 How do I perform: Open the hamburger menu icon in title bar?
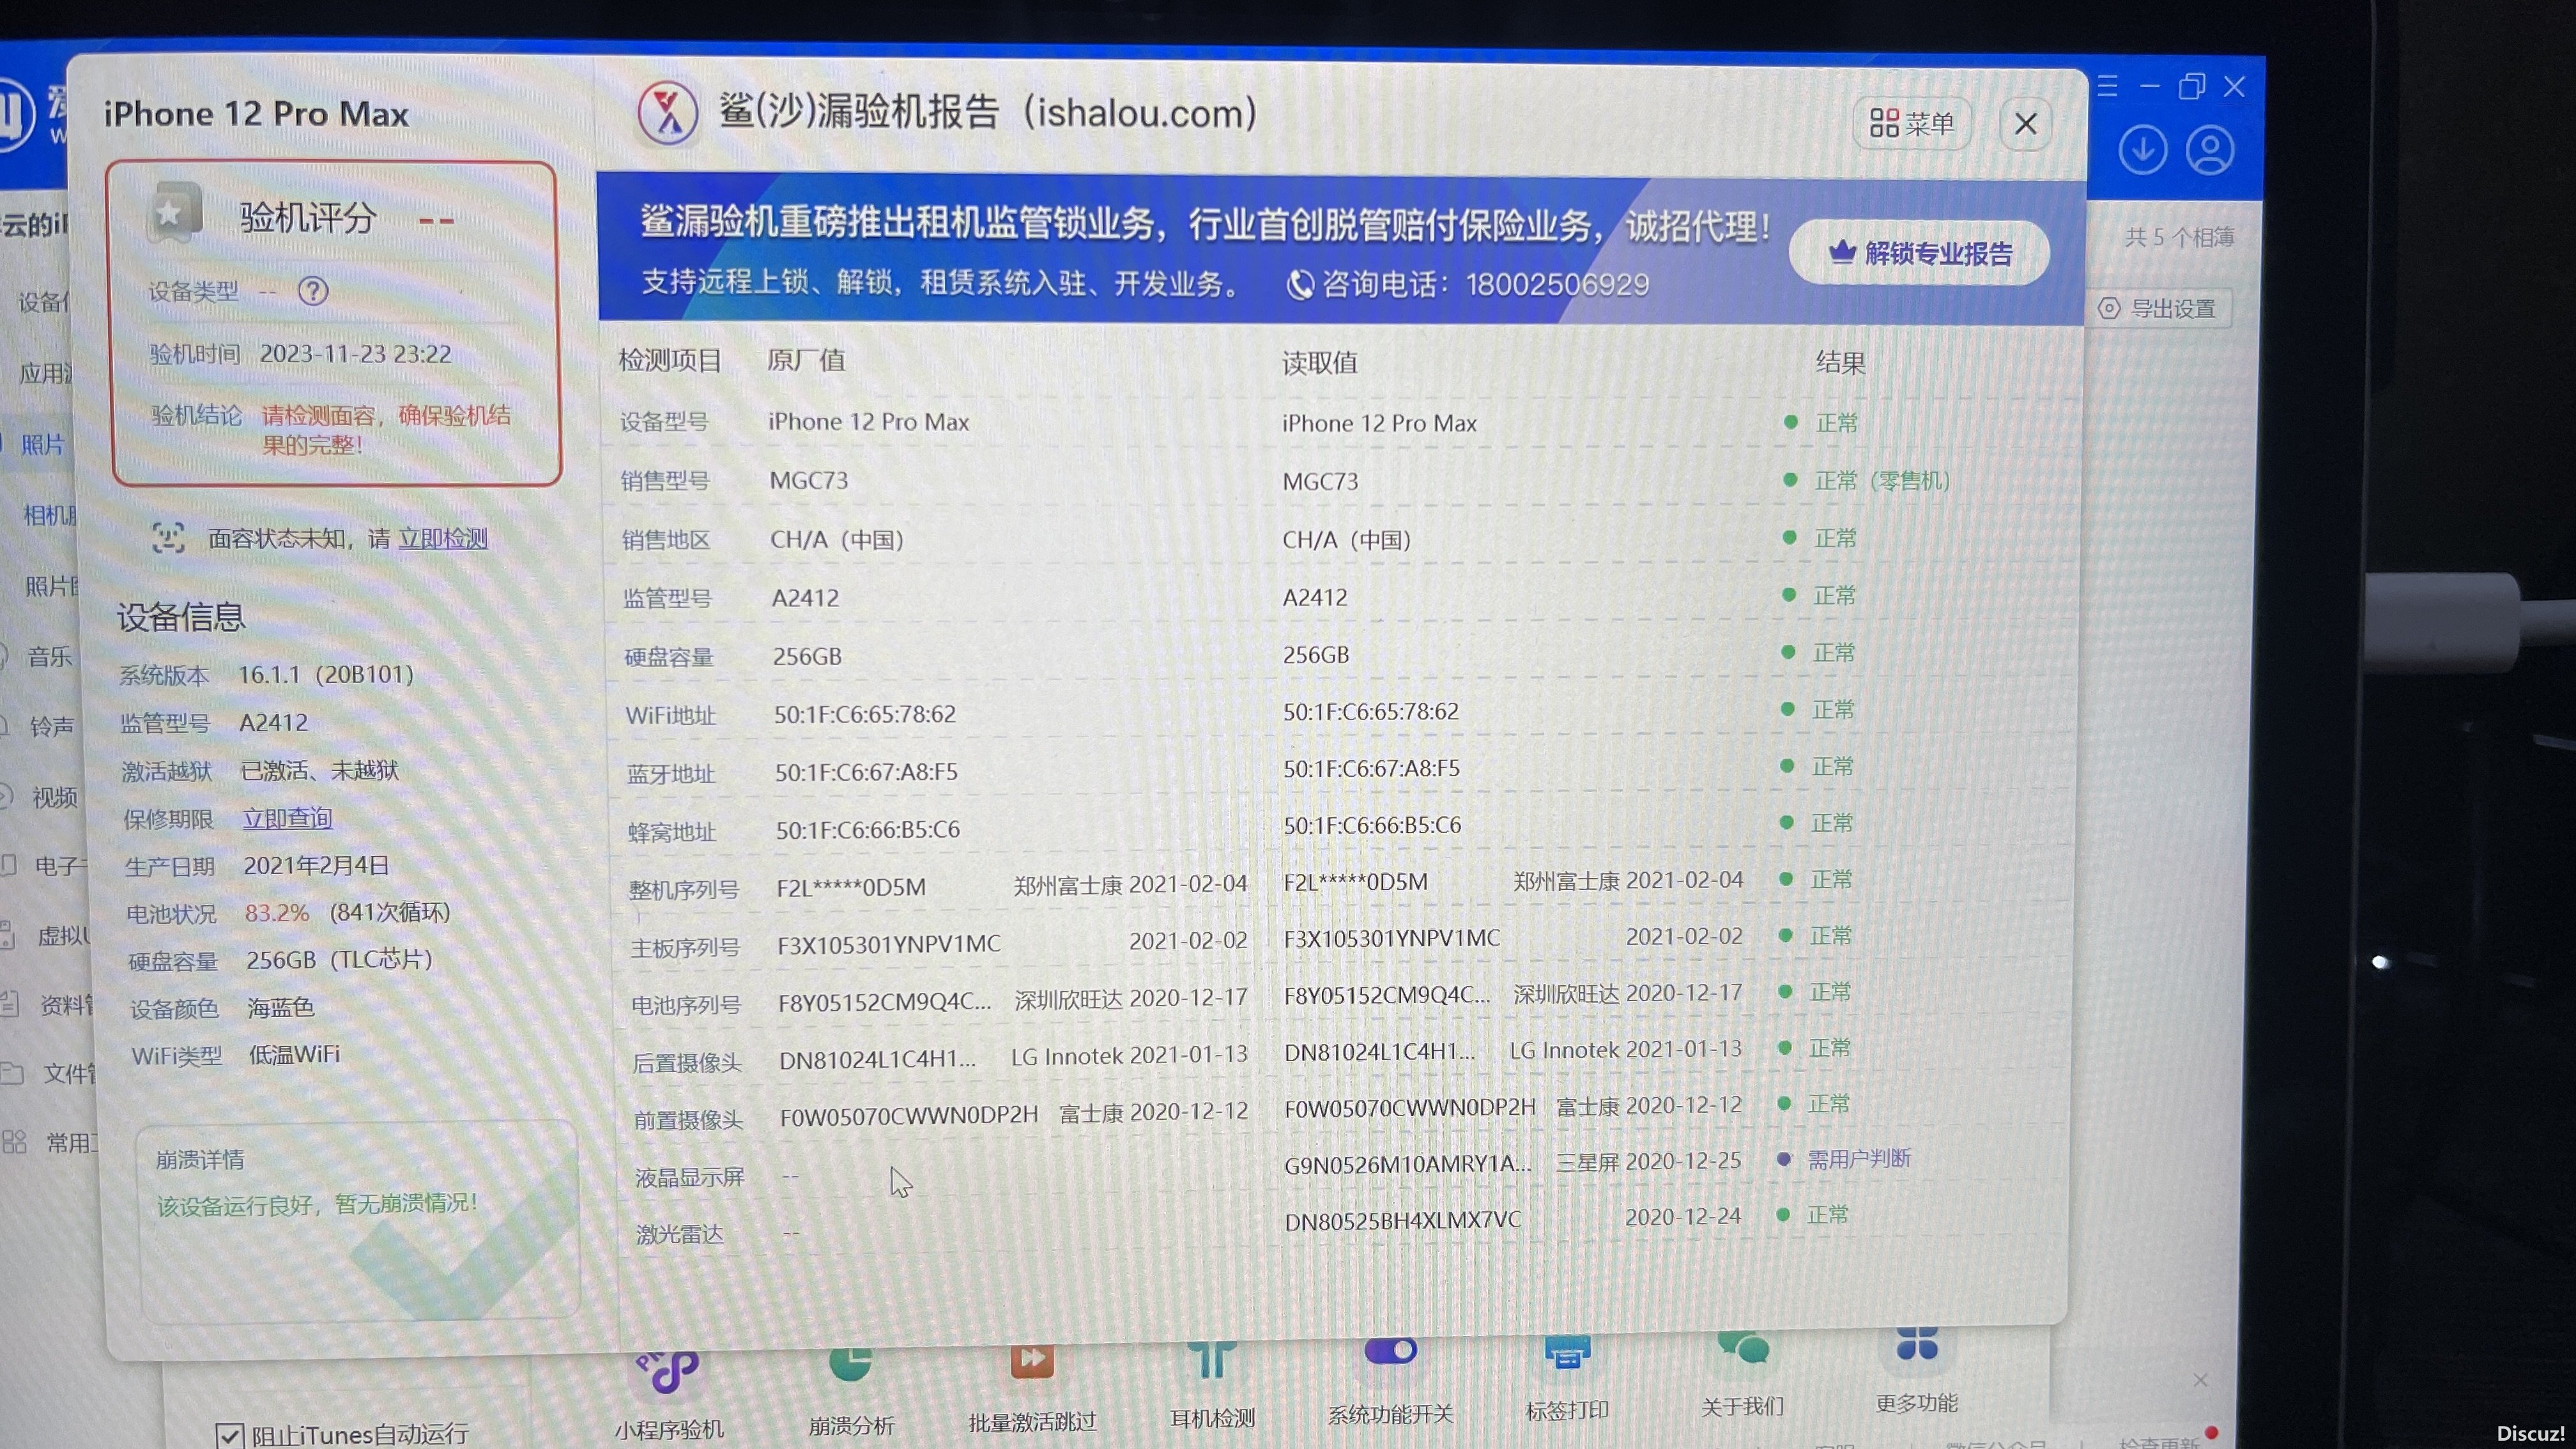point(2107,87)
